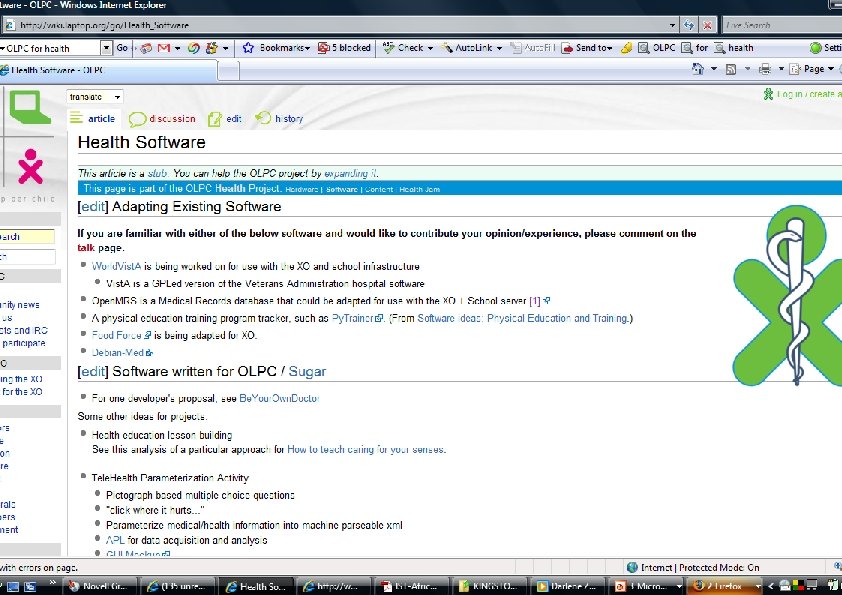The height and width of the screenshot is (595, 842).
Task: Click the yellow highlighter icon
Action: tap(626, 48)
